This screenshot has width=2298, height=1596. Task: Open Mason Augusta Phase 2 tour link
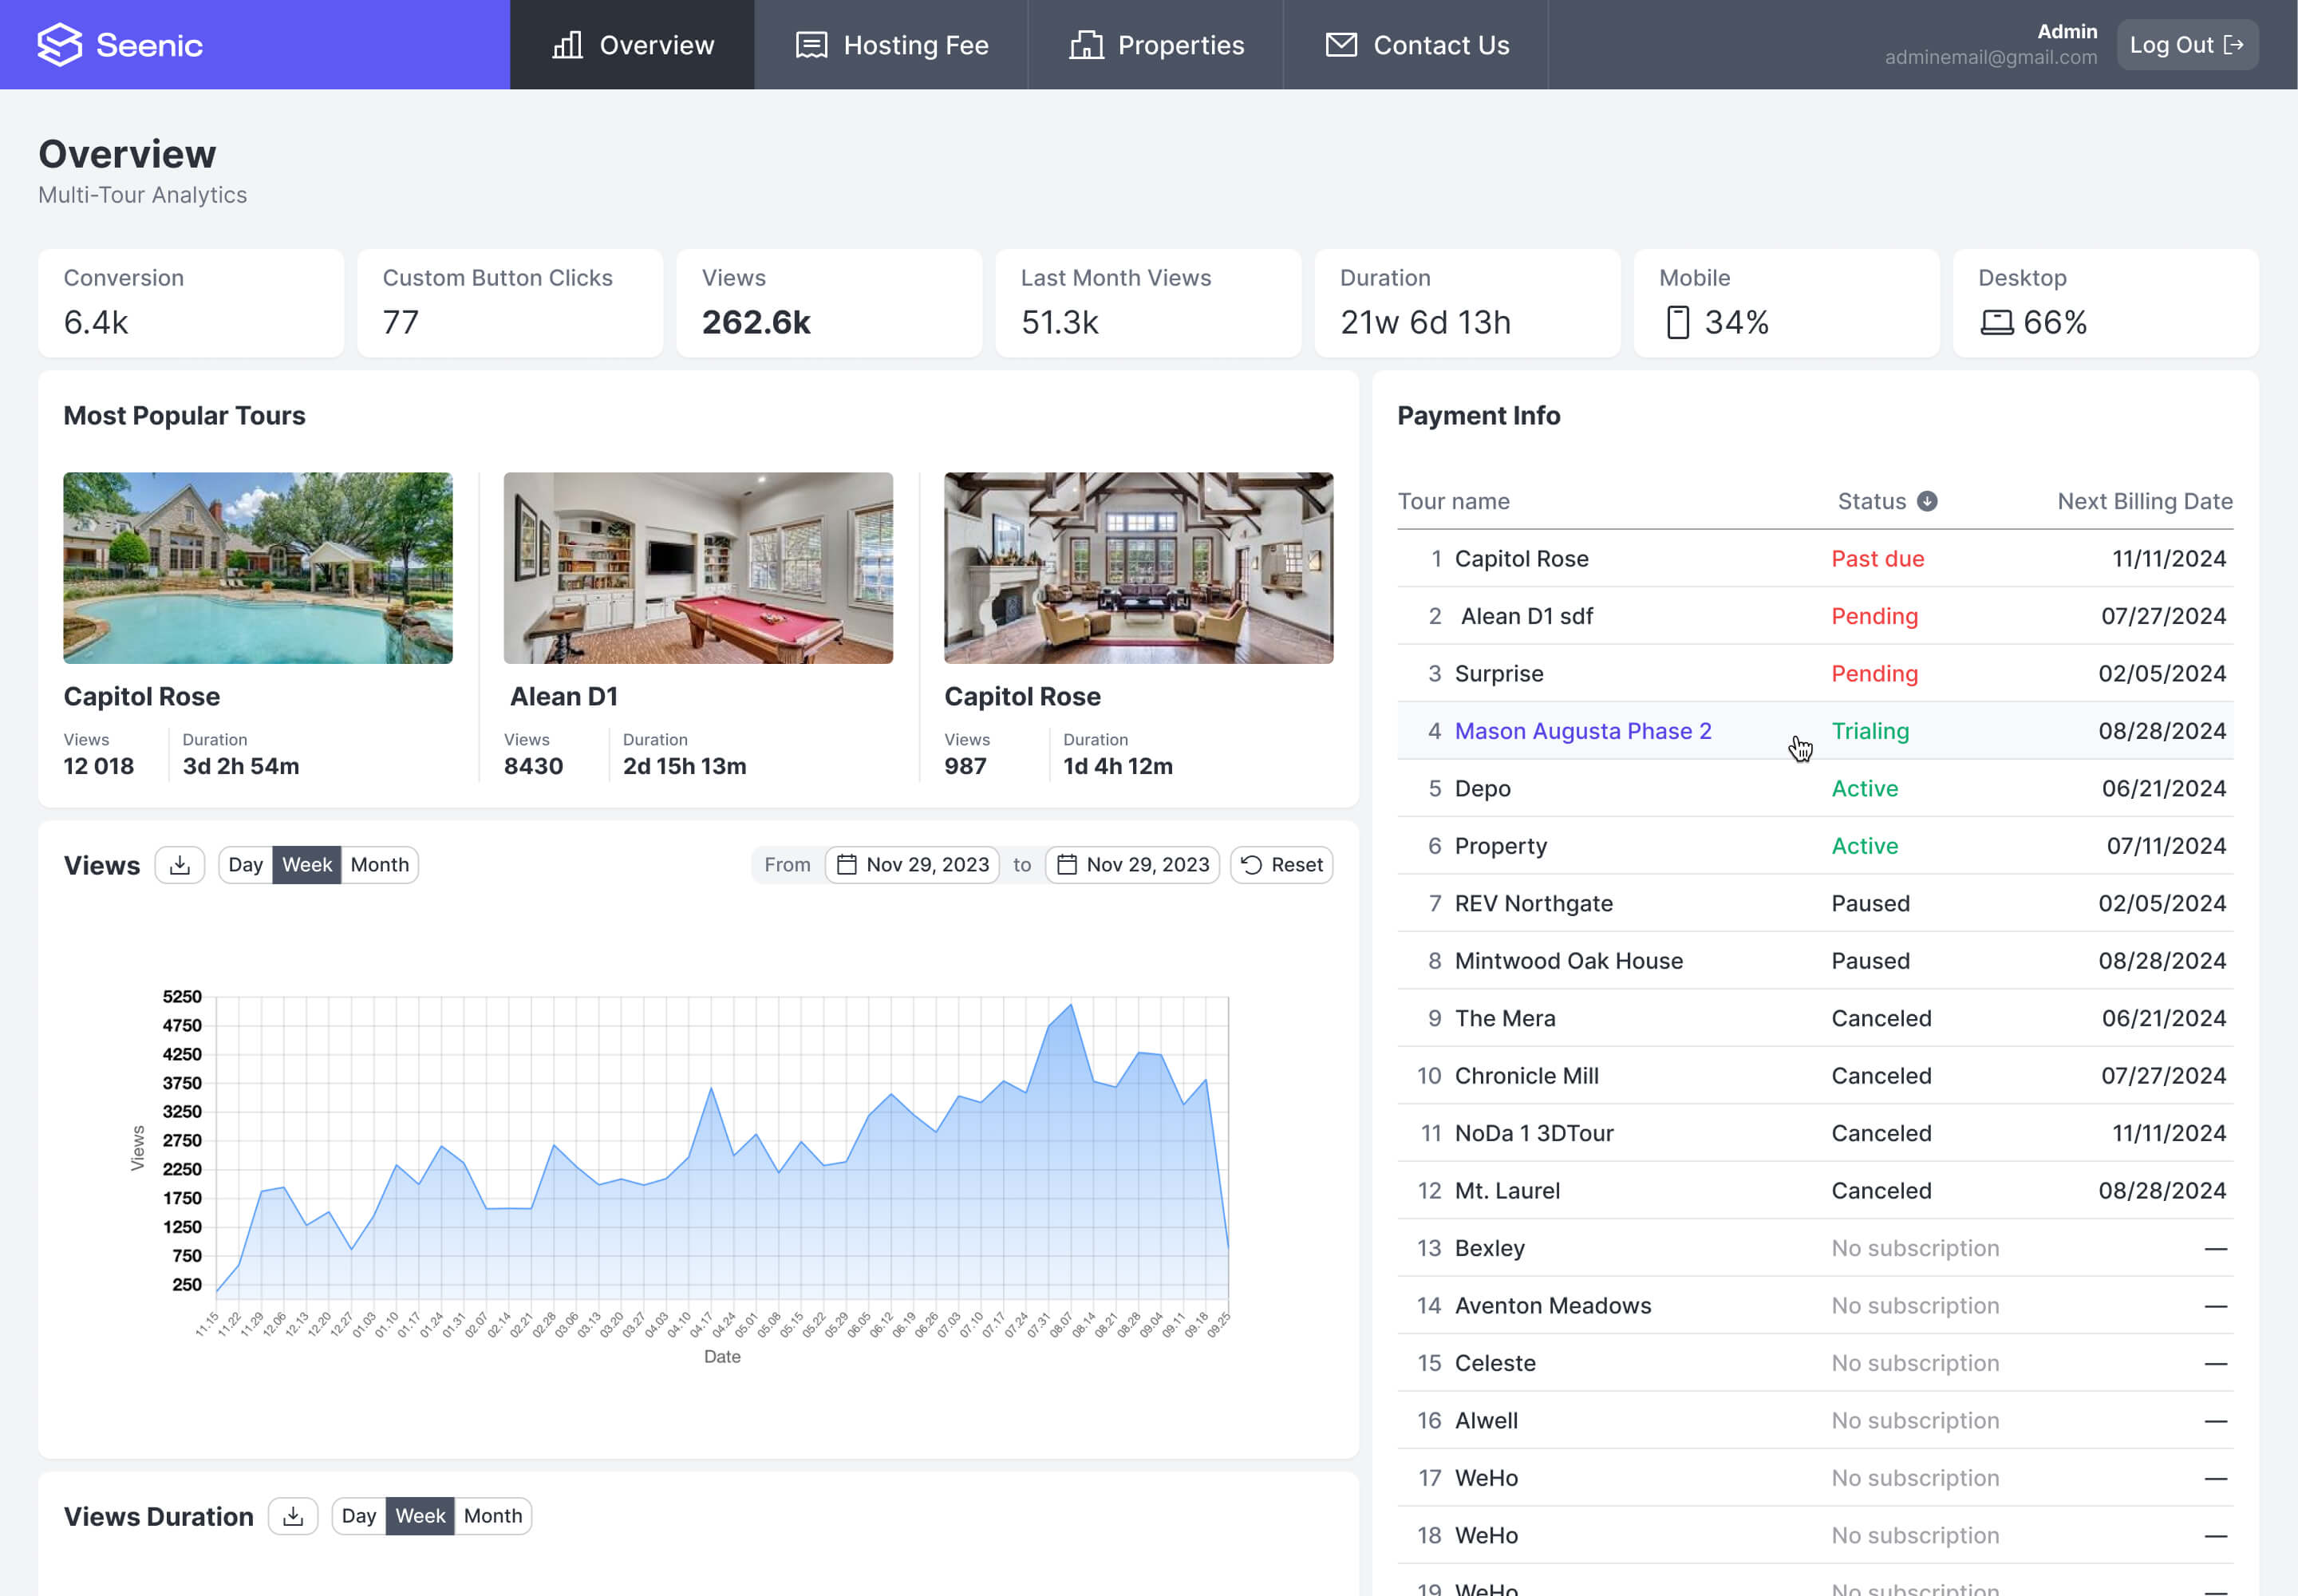click(1582, 731)
